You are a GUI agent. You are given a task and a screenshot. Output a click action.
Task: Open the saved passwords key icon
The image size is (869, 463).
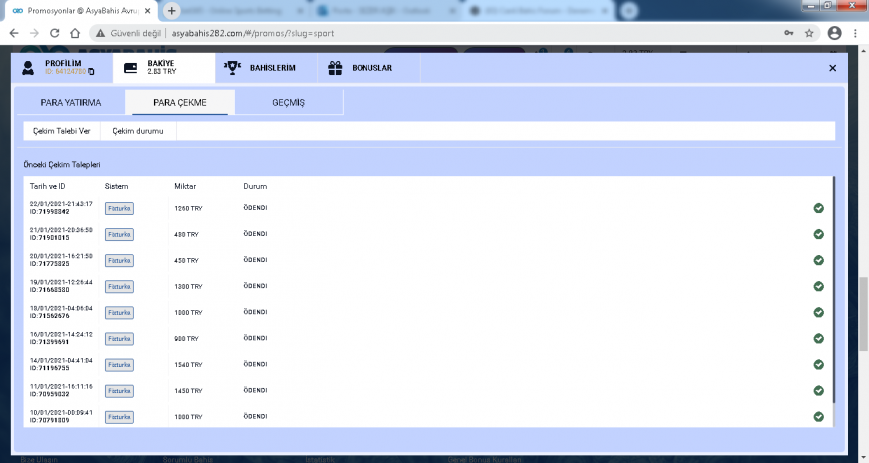click(x=788, y=33)
